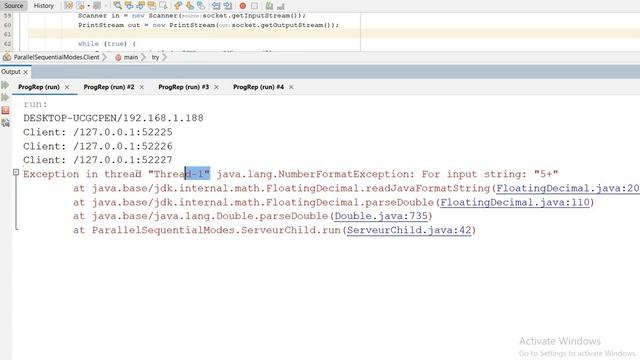640x360 pixels.
Task: Click the second green Re-run with options icon
Action: tap(5, 98)
